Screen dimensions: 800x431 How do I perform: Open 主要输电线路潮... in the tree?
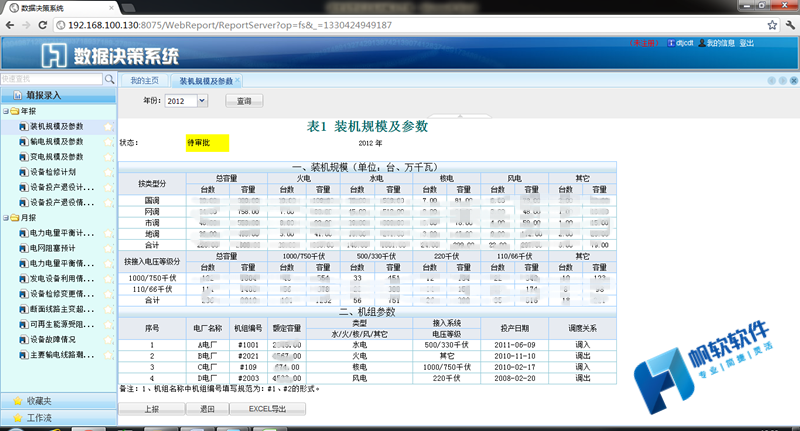point(62,355)
